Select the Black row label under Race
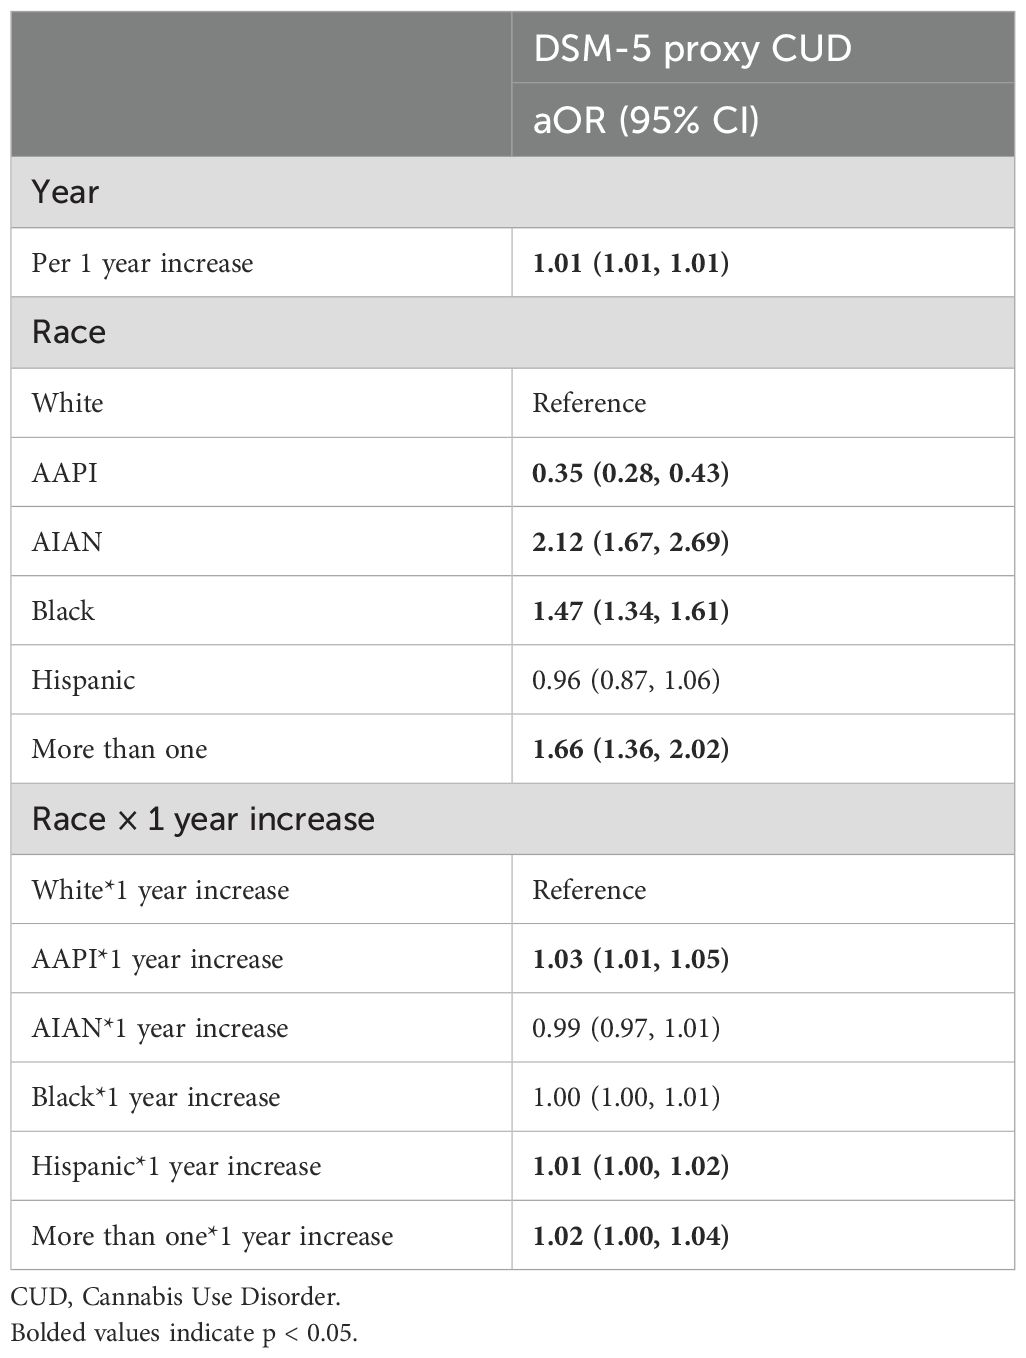The width and height of the screenshot is (1026, 1358). pos(63,611)
